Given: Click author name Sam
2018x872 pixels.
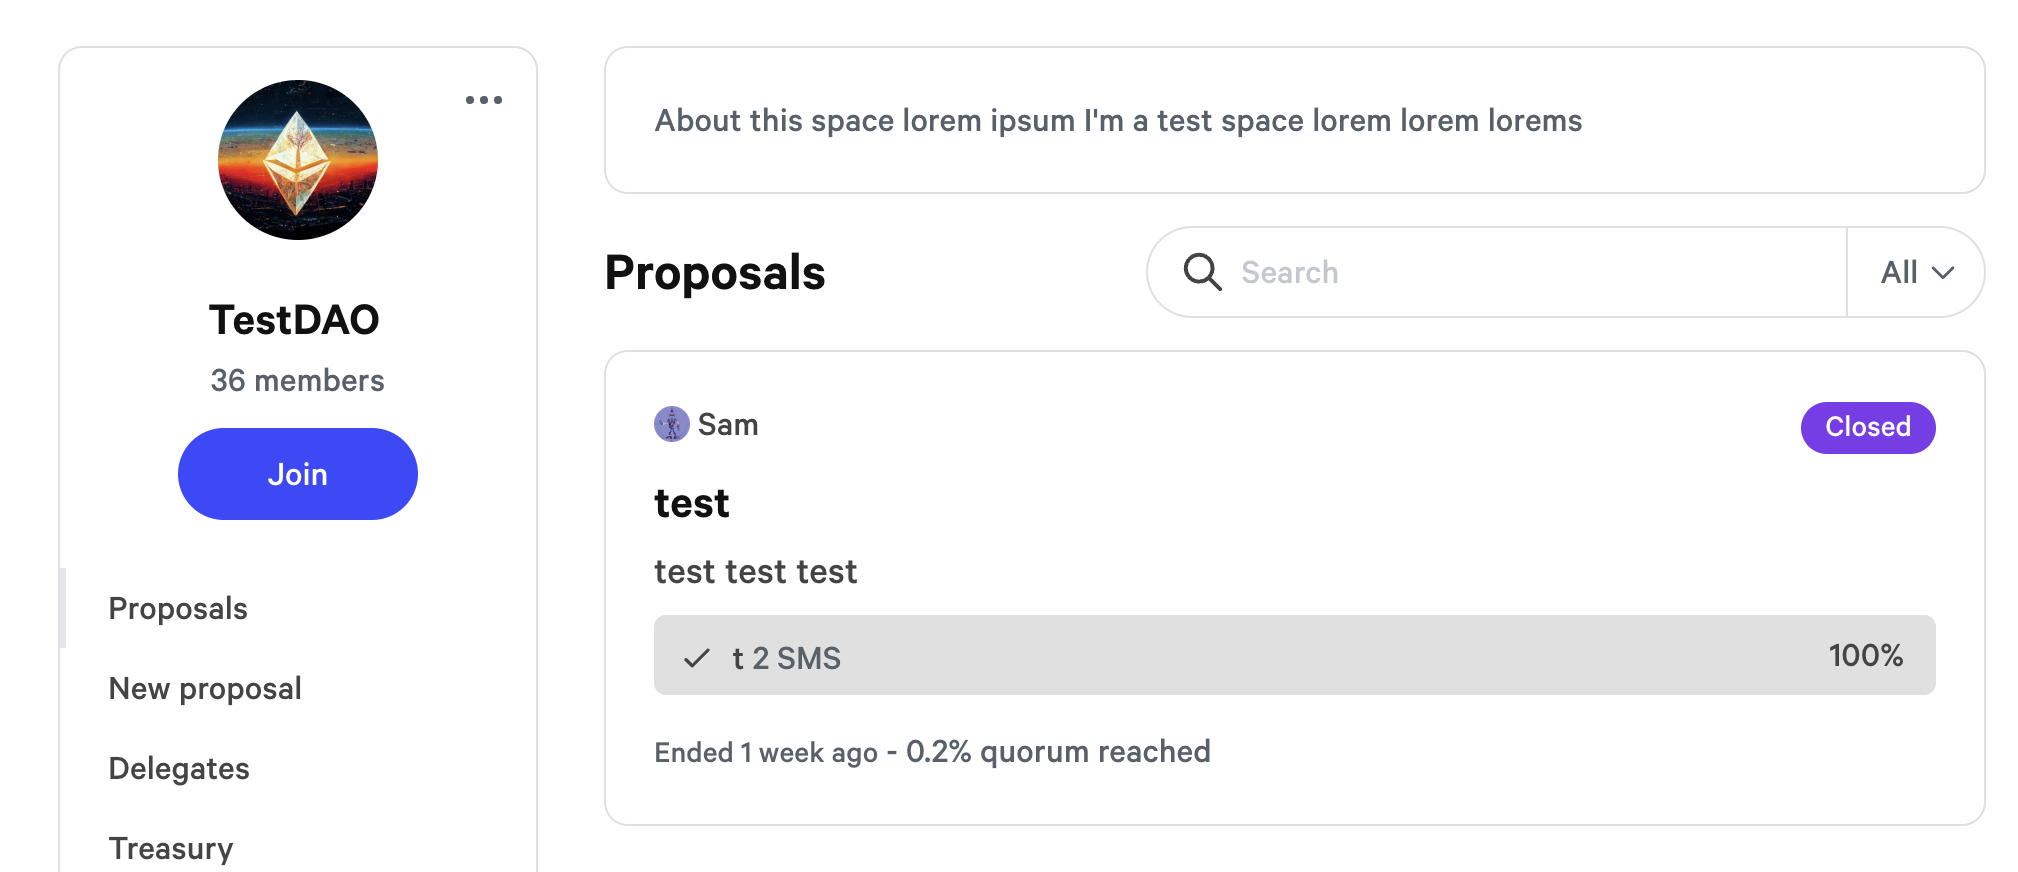Looking at the screenshot, I should pos(728,425).
